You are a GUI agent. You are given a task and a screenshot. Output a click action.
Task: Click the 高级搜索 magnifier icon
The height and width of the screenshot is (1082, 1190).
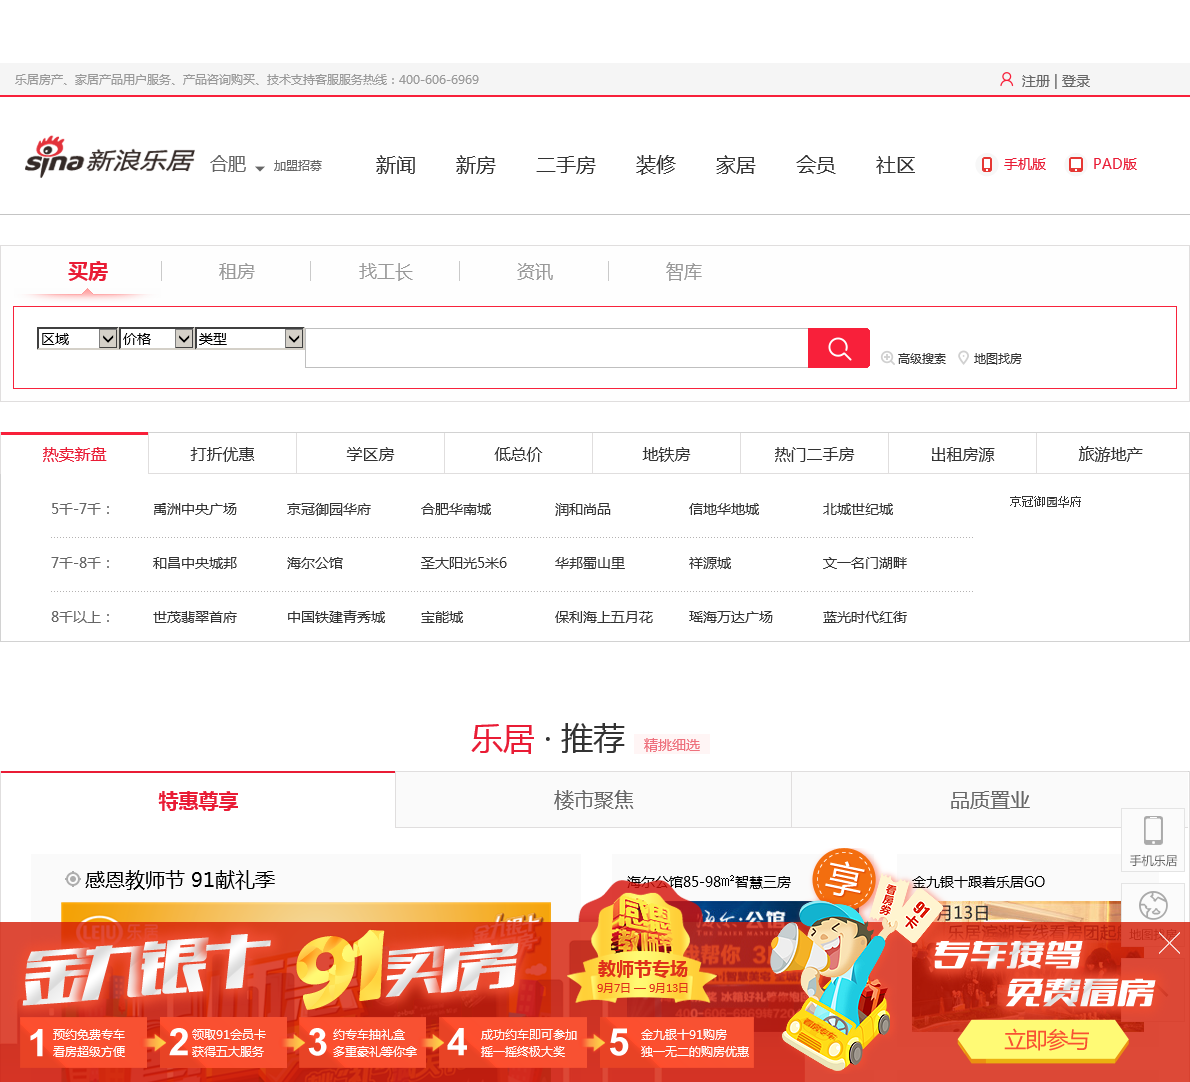click(x=887, y=357)
